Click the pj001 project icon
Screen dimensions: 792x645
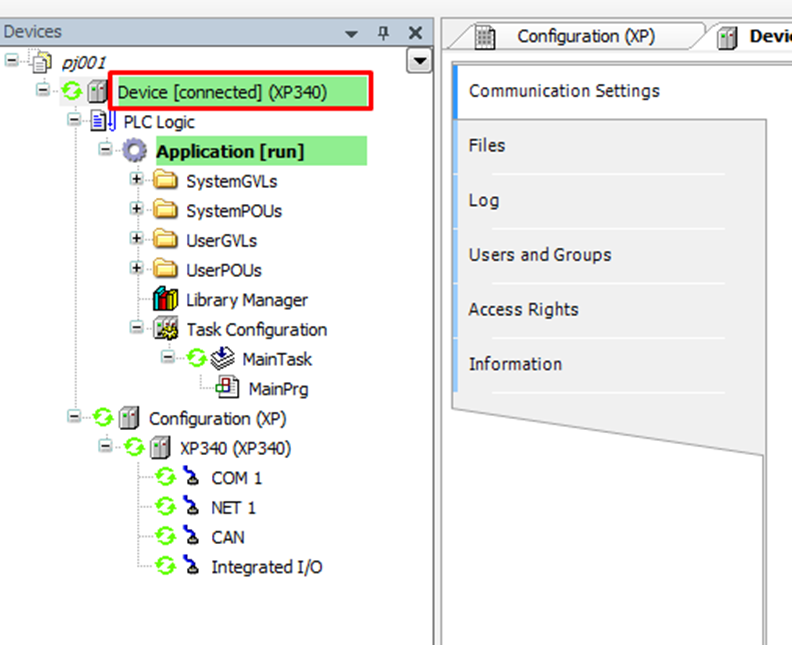click(42, 62)
